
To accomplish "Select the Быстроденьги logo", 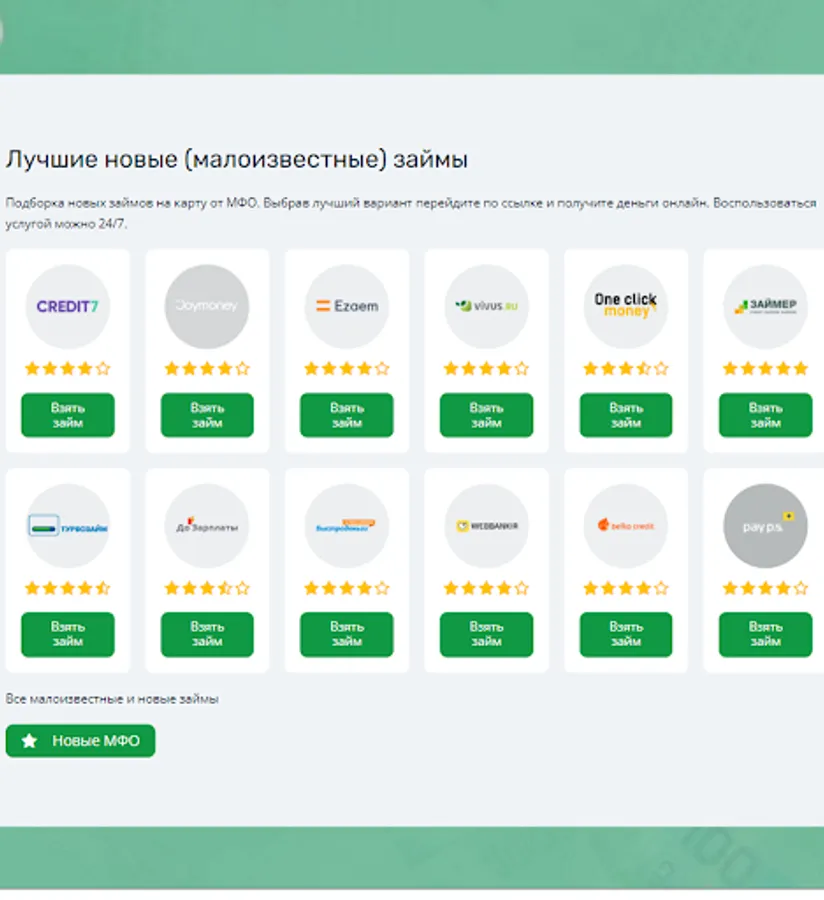I will pyautogui.click(x=347, y=526).
